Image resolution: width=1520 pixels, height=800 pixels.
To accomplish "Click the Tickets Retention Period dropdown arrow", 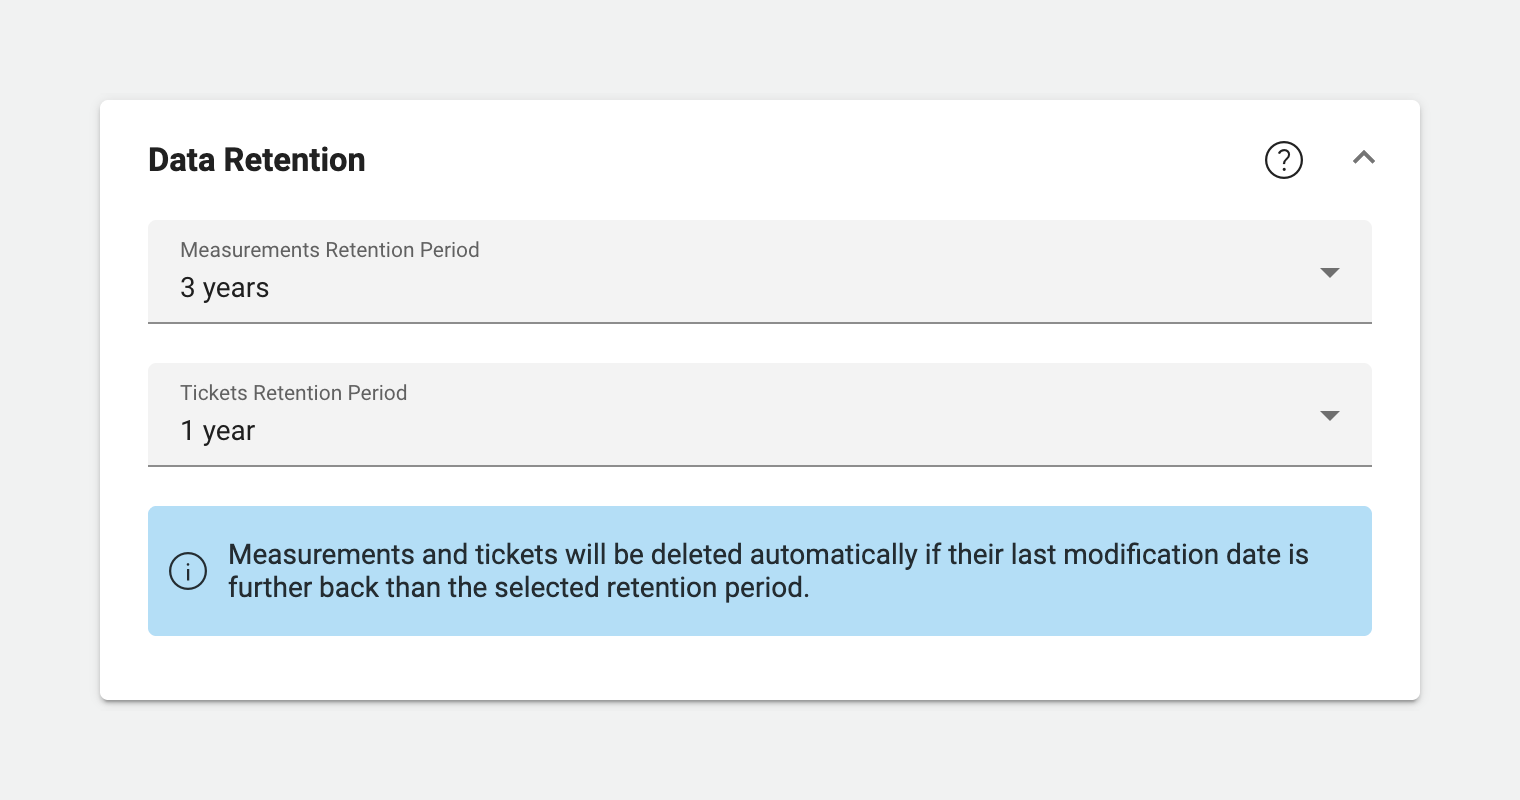I will tap(1329, 416).
